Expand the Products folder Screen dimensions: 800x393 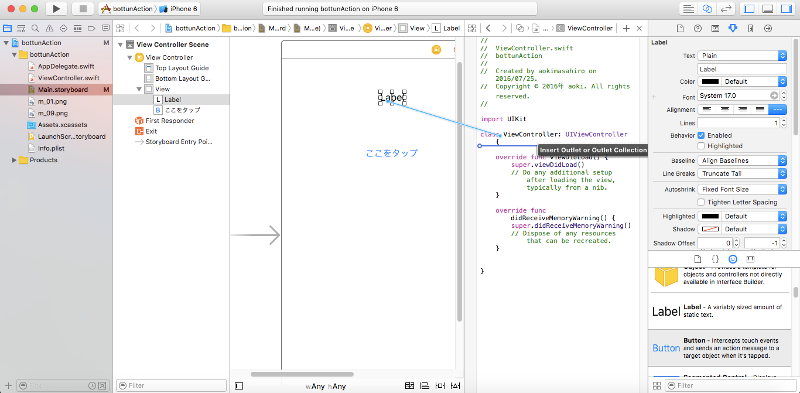tap(14, 160)
